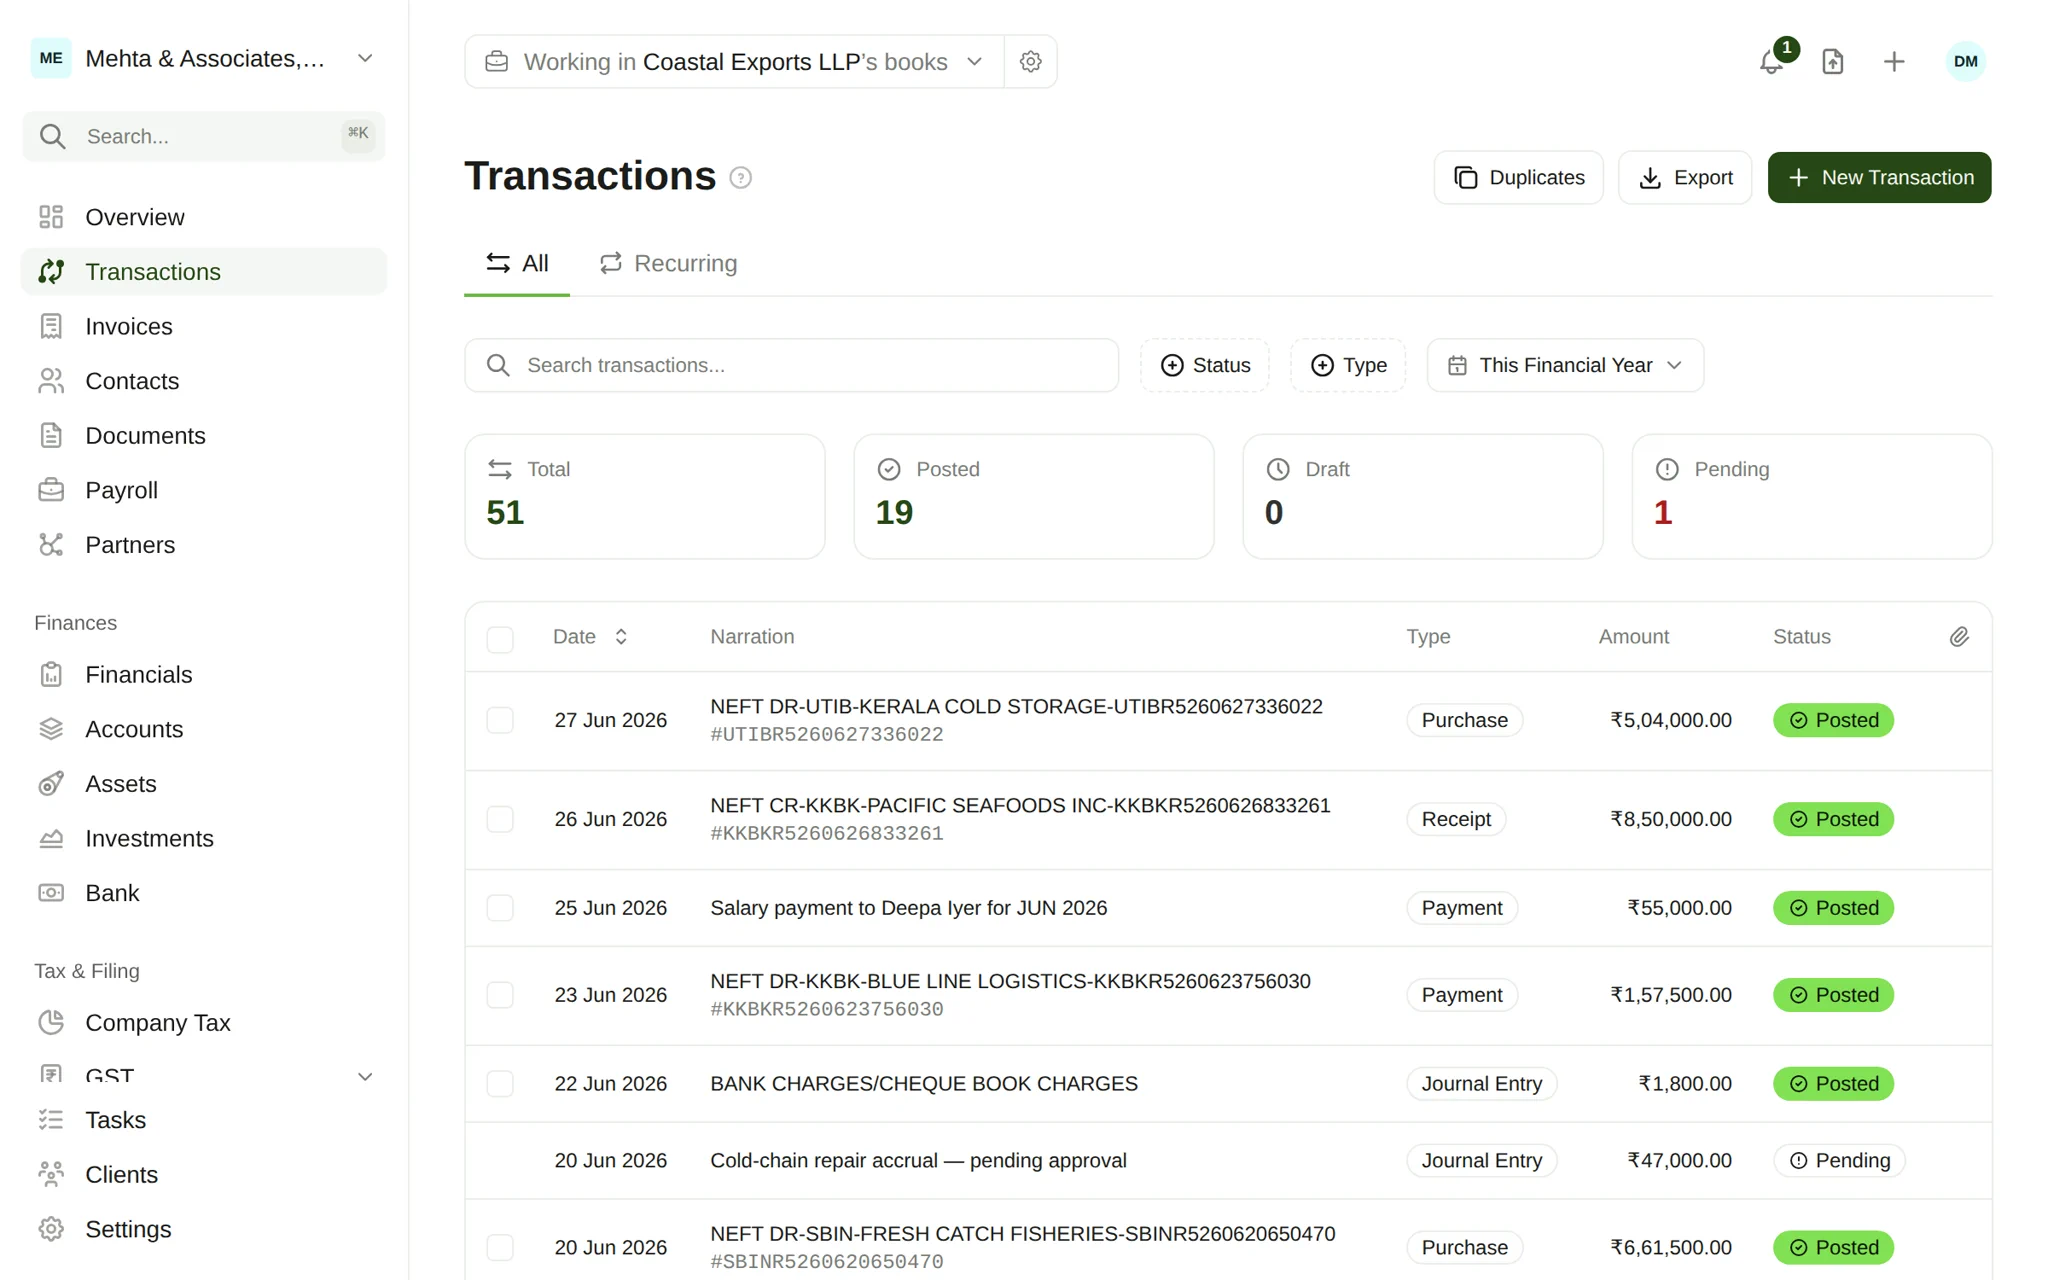
Task: Toggle the select-all checkbox in table header
Action: (500, 639)
